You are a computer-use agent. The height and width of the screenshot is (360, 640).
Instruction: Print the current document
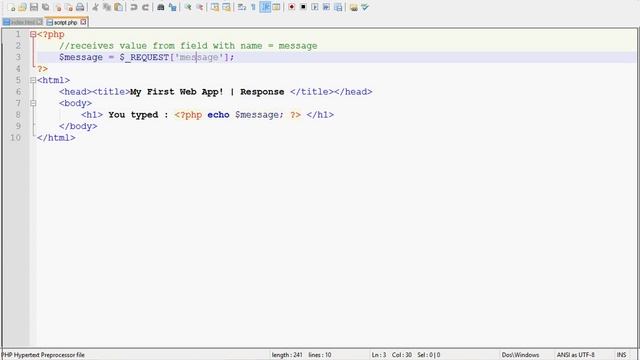tap(80, 7)
